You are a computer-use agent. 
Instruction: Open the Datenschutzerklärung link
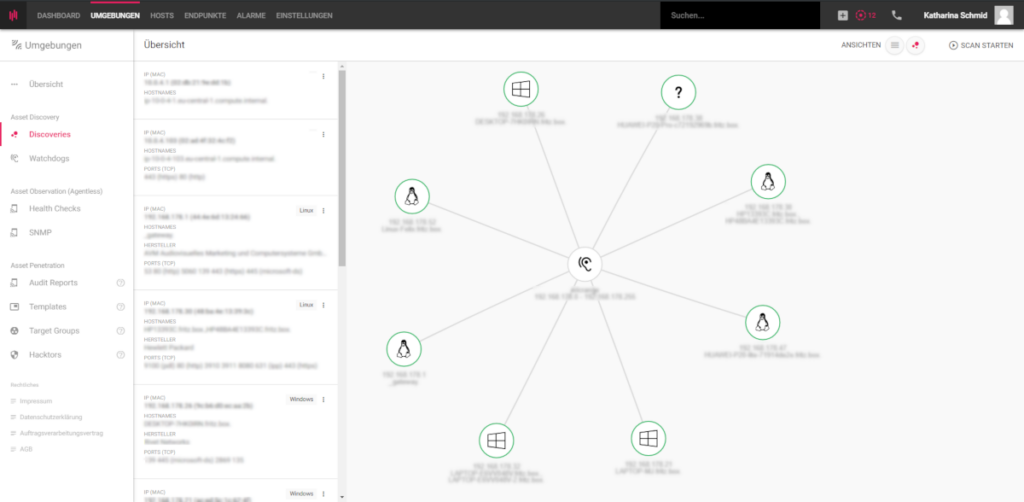click(x=51, y=416)
